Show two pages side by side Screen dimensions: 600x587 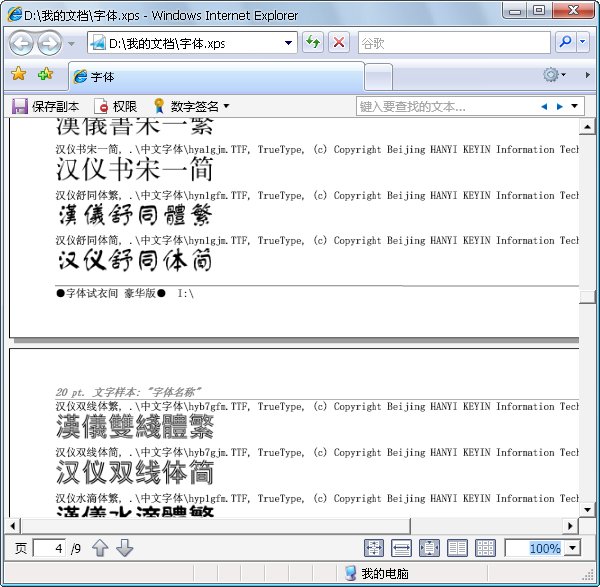457,548
